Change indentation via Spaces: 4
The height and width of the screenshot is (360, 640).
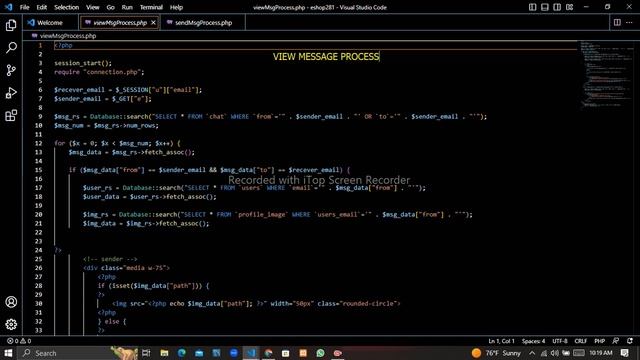click(x=533, y=341)
